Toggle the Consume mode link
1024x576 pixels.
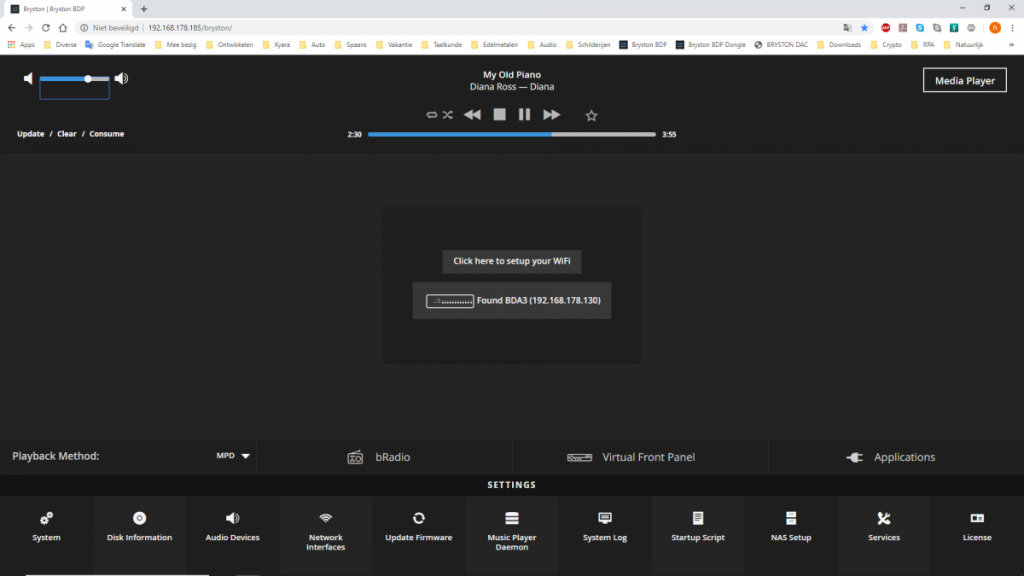[106, 134]
